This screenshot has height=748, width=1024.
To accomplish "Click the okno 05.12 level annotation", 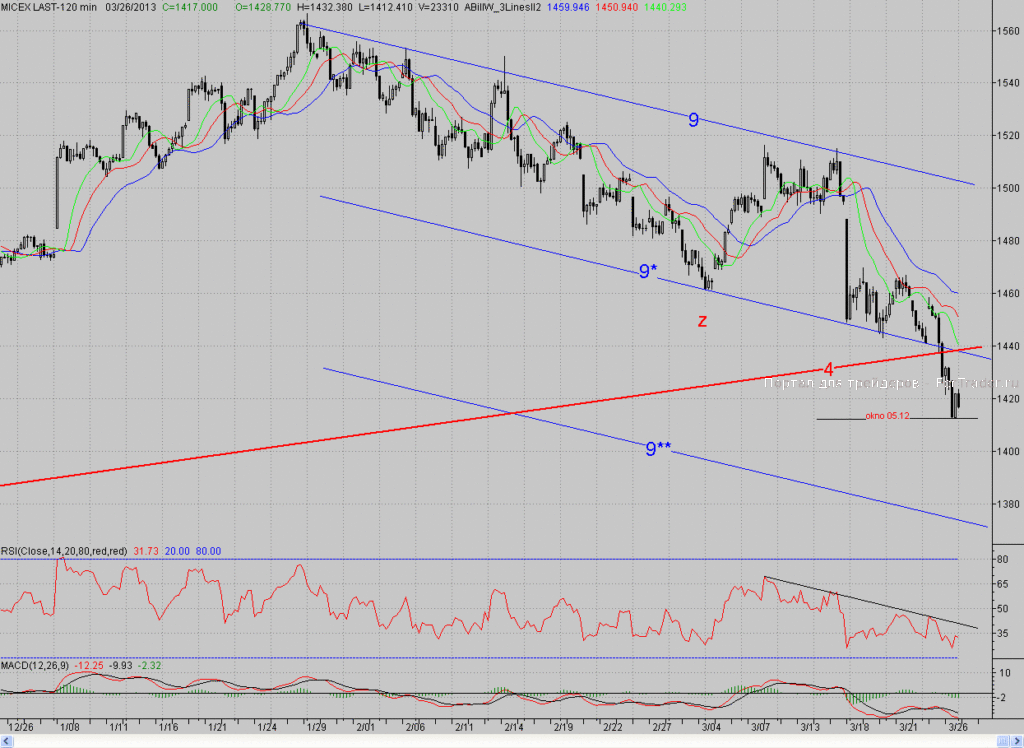I will tap(887, 415).
